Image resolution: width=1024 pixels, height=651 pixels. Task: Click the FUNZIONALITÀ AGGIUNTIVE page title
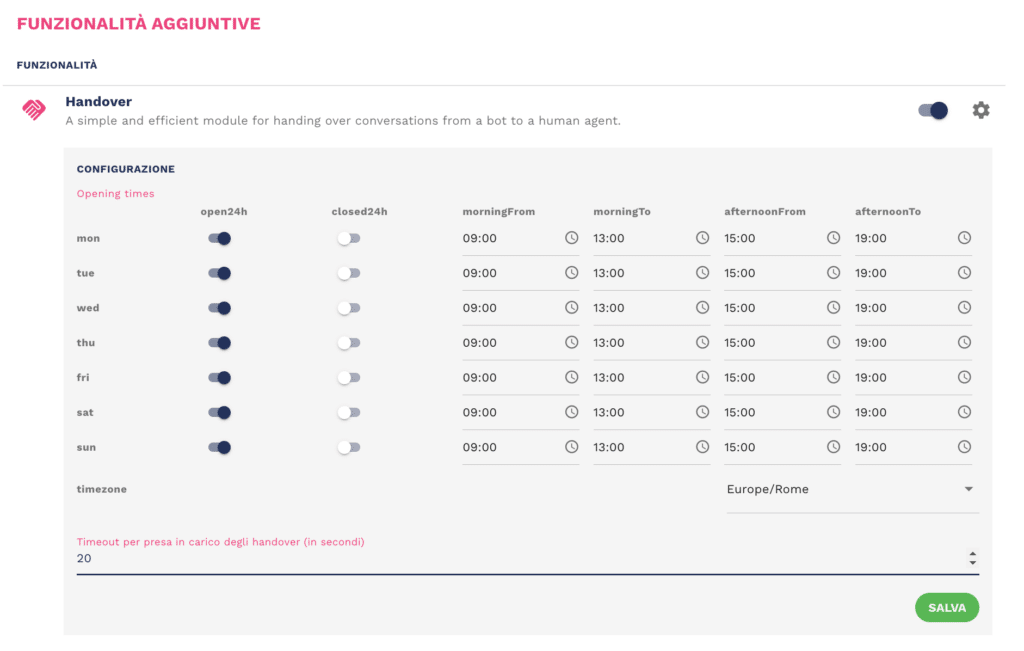click(x=138, y=24)
